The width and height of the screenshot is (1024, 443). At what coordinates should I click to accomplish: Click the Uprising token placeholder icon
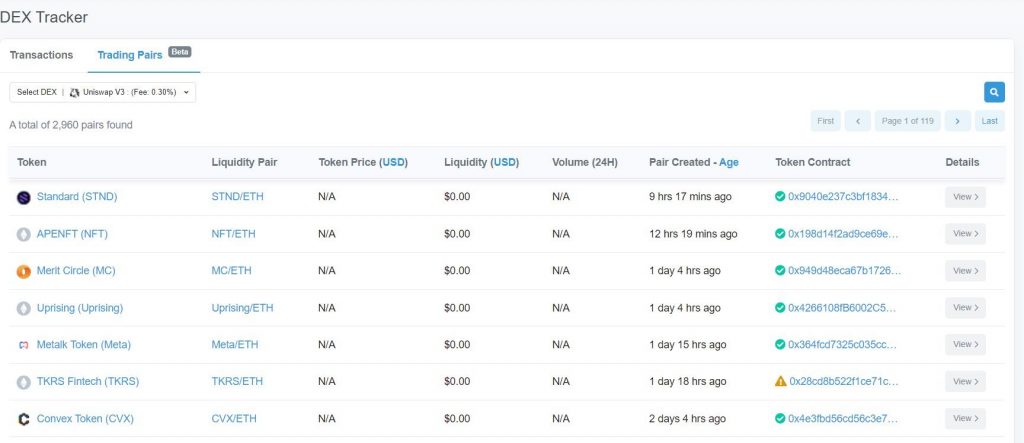tap(24, 308)
